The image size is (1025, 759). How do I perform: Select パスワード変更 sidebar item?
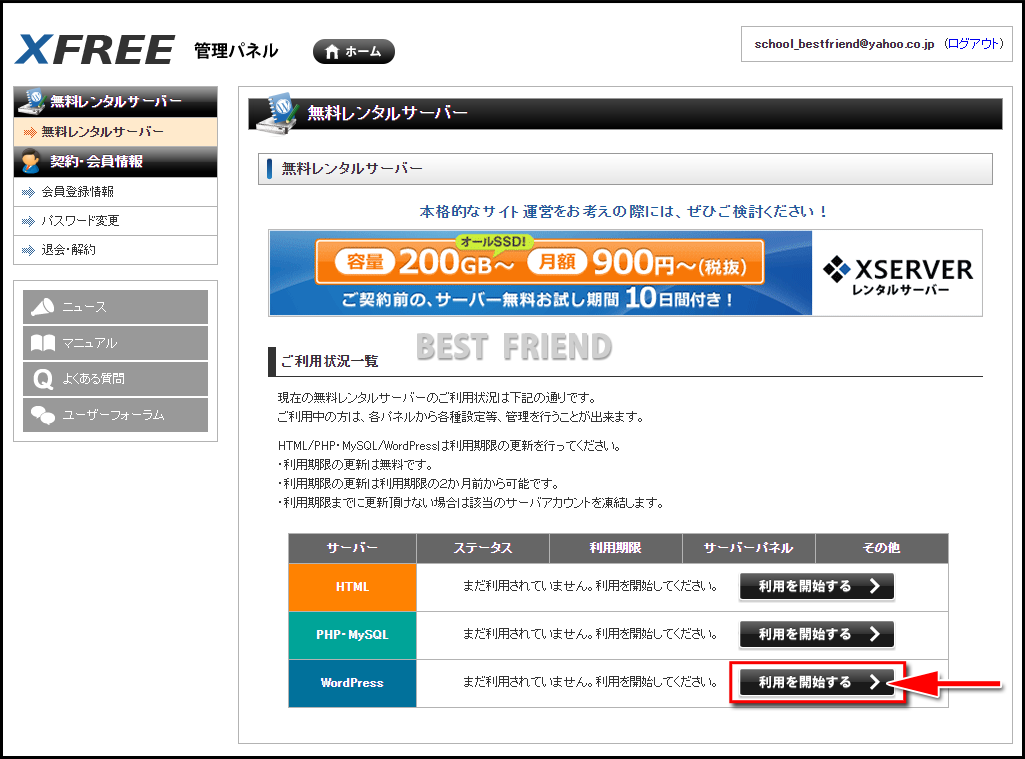[x=116, y=221]
